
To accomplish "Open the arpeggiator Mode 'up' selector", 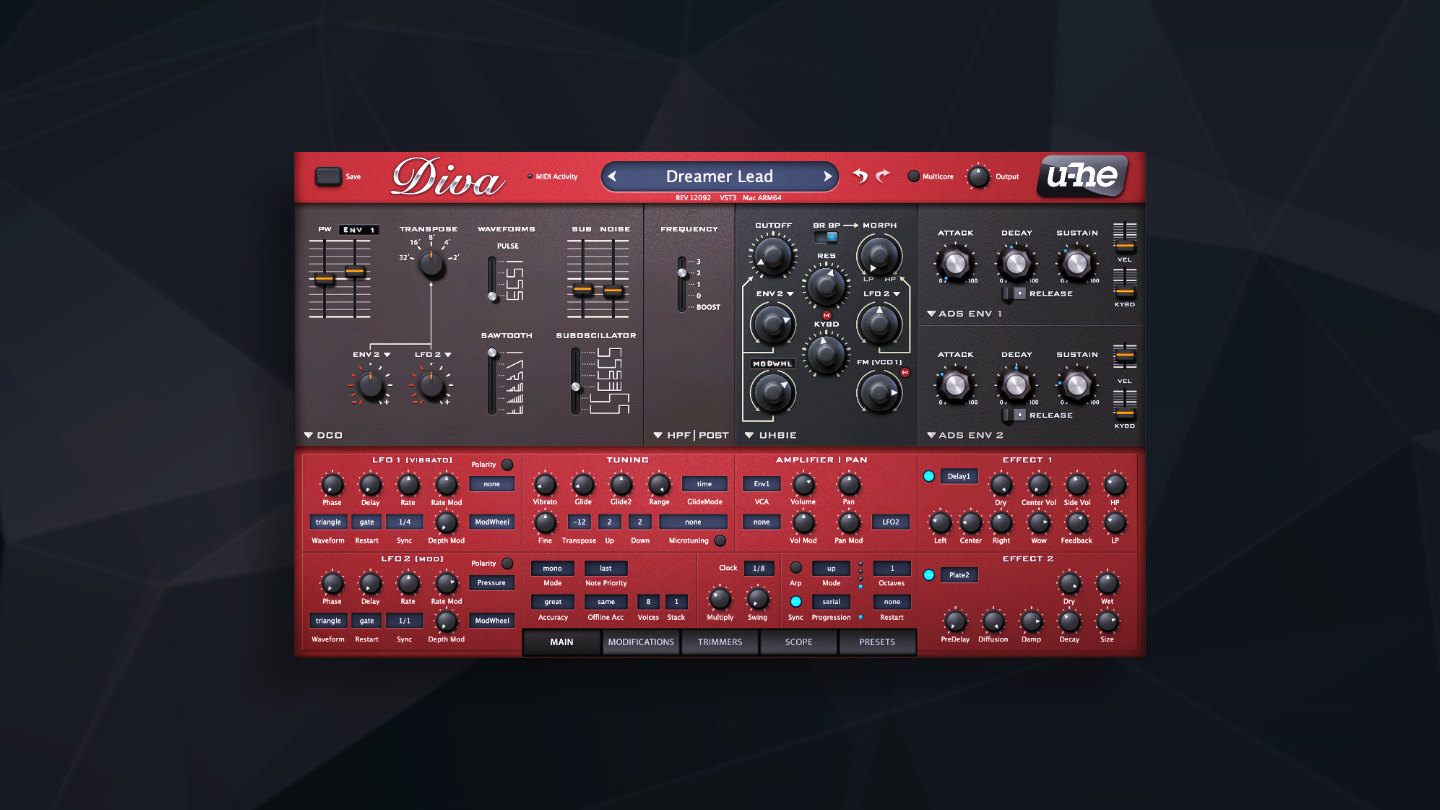I will coord(831,568).
